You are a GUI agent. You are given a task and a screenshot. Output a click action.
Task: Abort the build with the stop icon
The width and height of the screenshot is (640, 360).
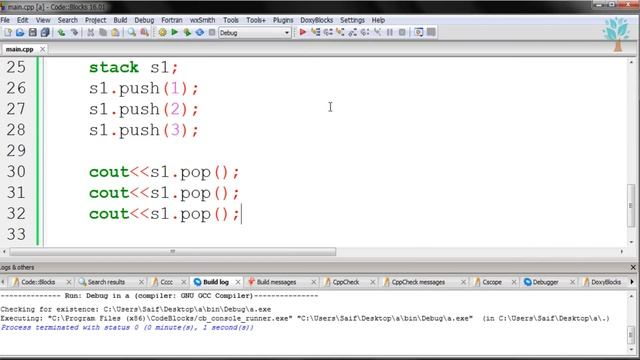coord(212,33)
